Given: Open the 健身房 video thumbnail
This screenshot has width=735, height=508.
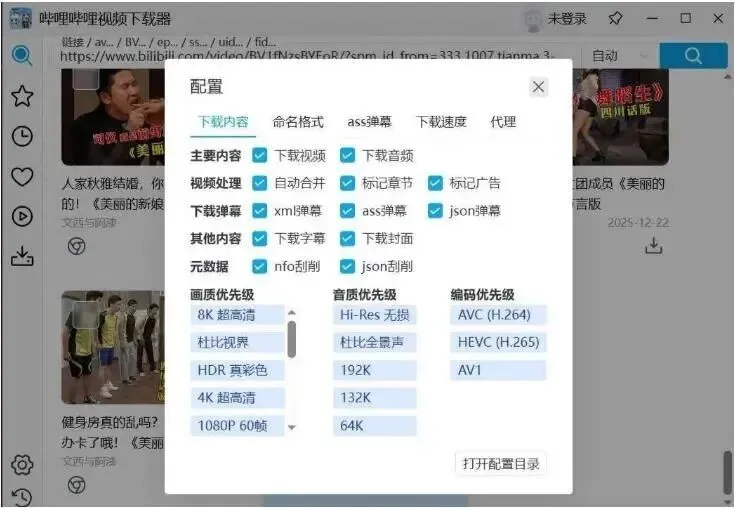Looking at the screenshot, I should [x=112, y=347].
